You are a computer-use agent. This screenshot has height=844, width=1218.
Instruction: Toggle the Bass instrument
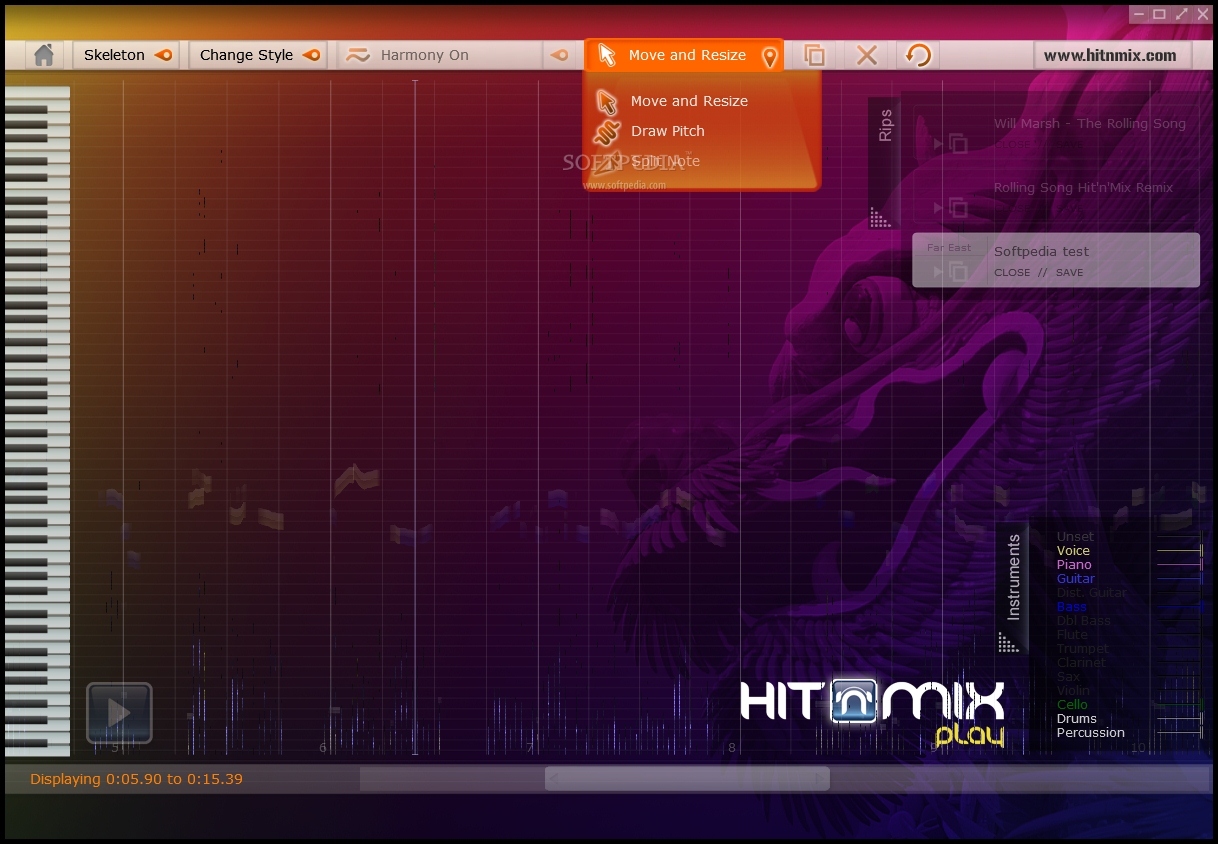(1071, 607)
